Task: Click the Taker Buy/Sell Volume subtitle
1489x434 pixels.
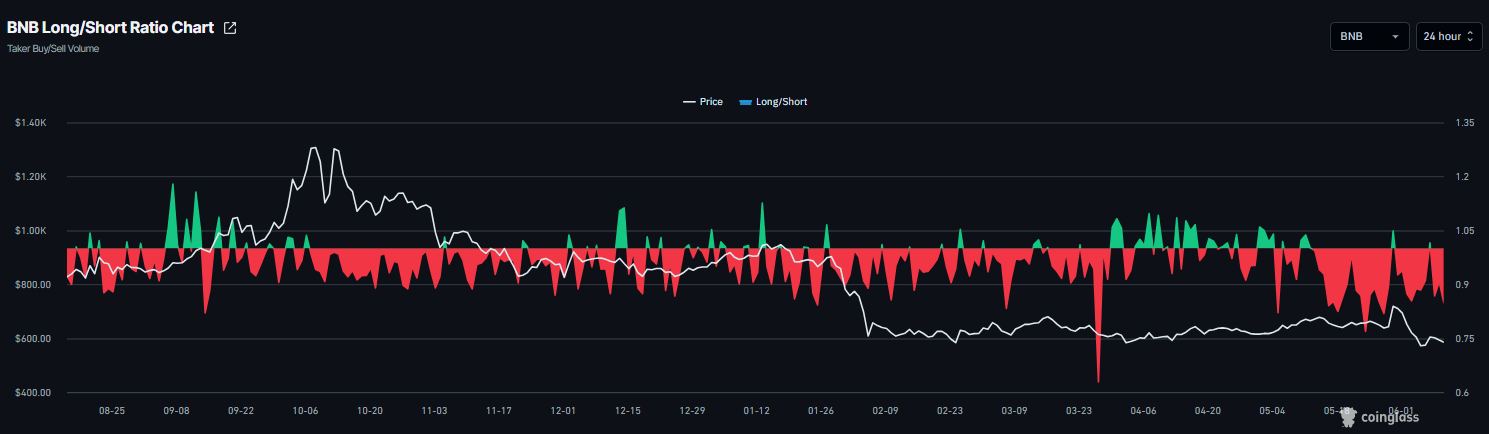Action: click(x=53, y=48)
